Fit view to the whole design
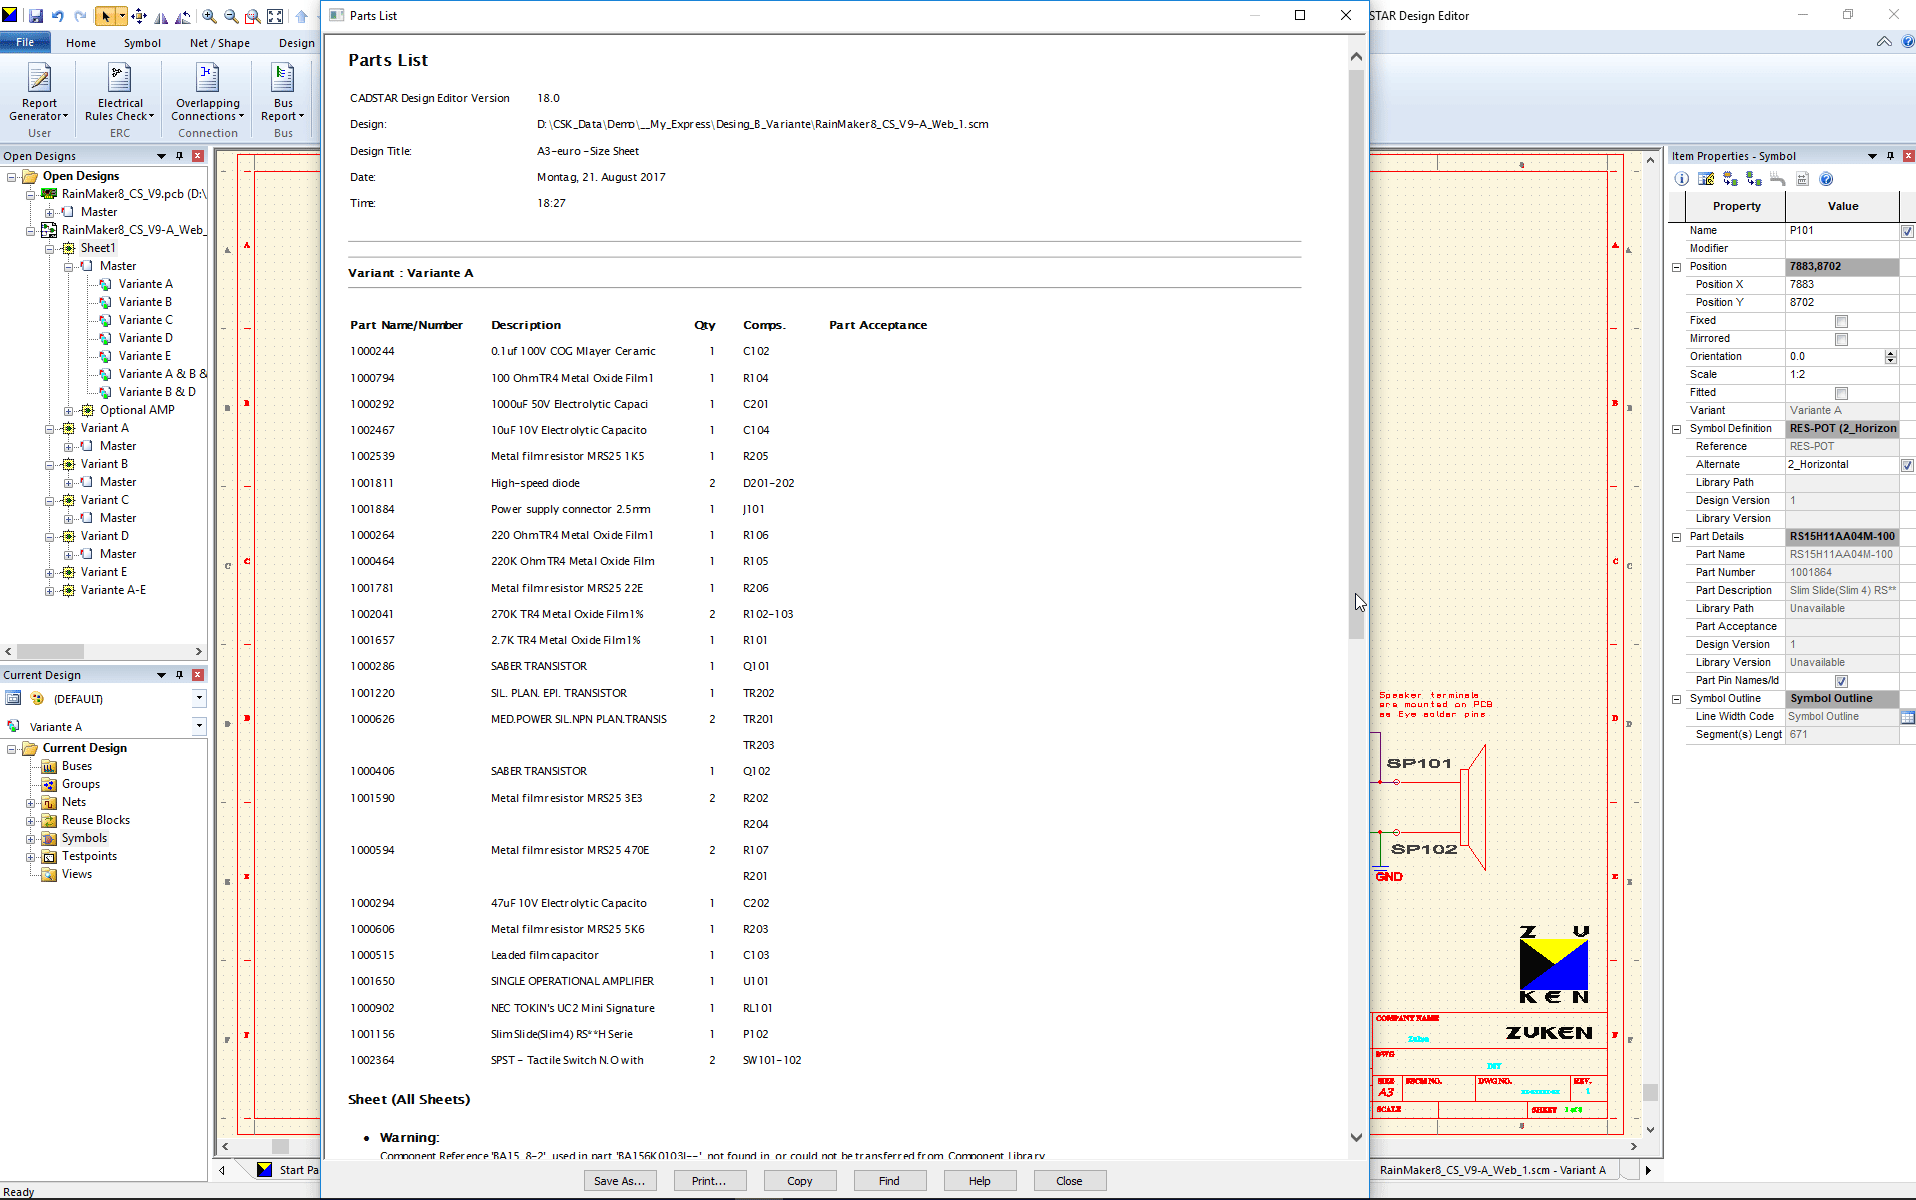 click(275, 16)
